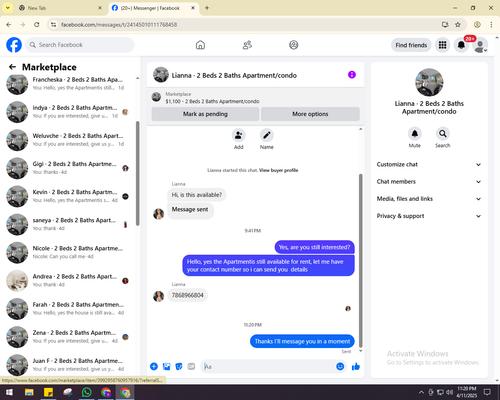Open saneya conversation

[x=68, y=224]
